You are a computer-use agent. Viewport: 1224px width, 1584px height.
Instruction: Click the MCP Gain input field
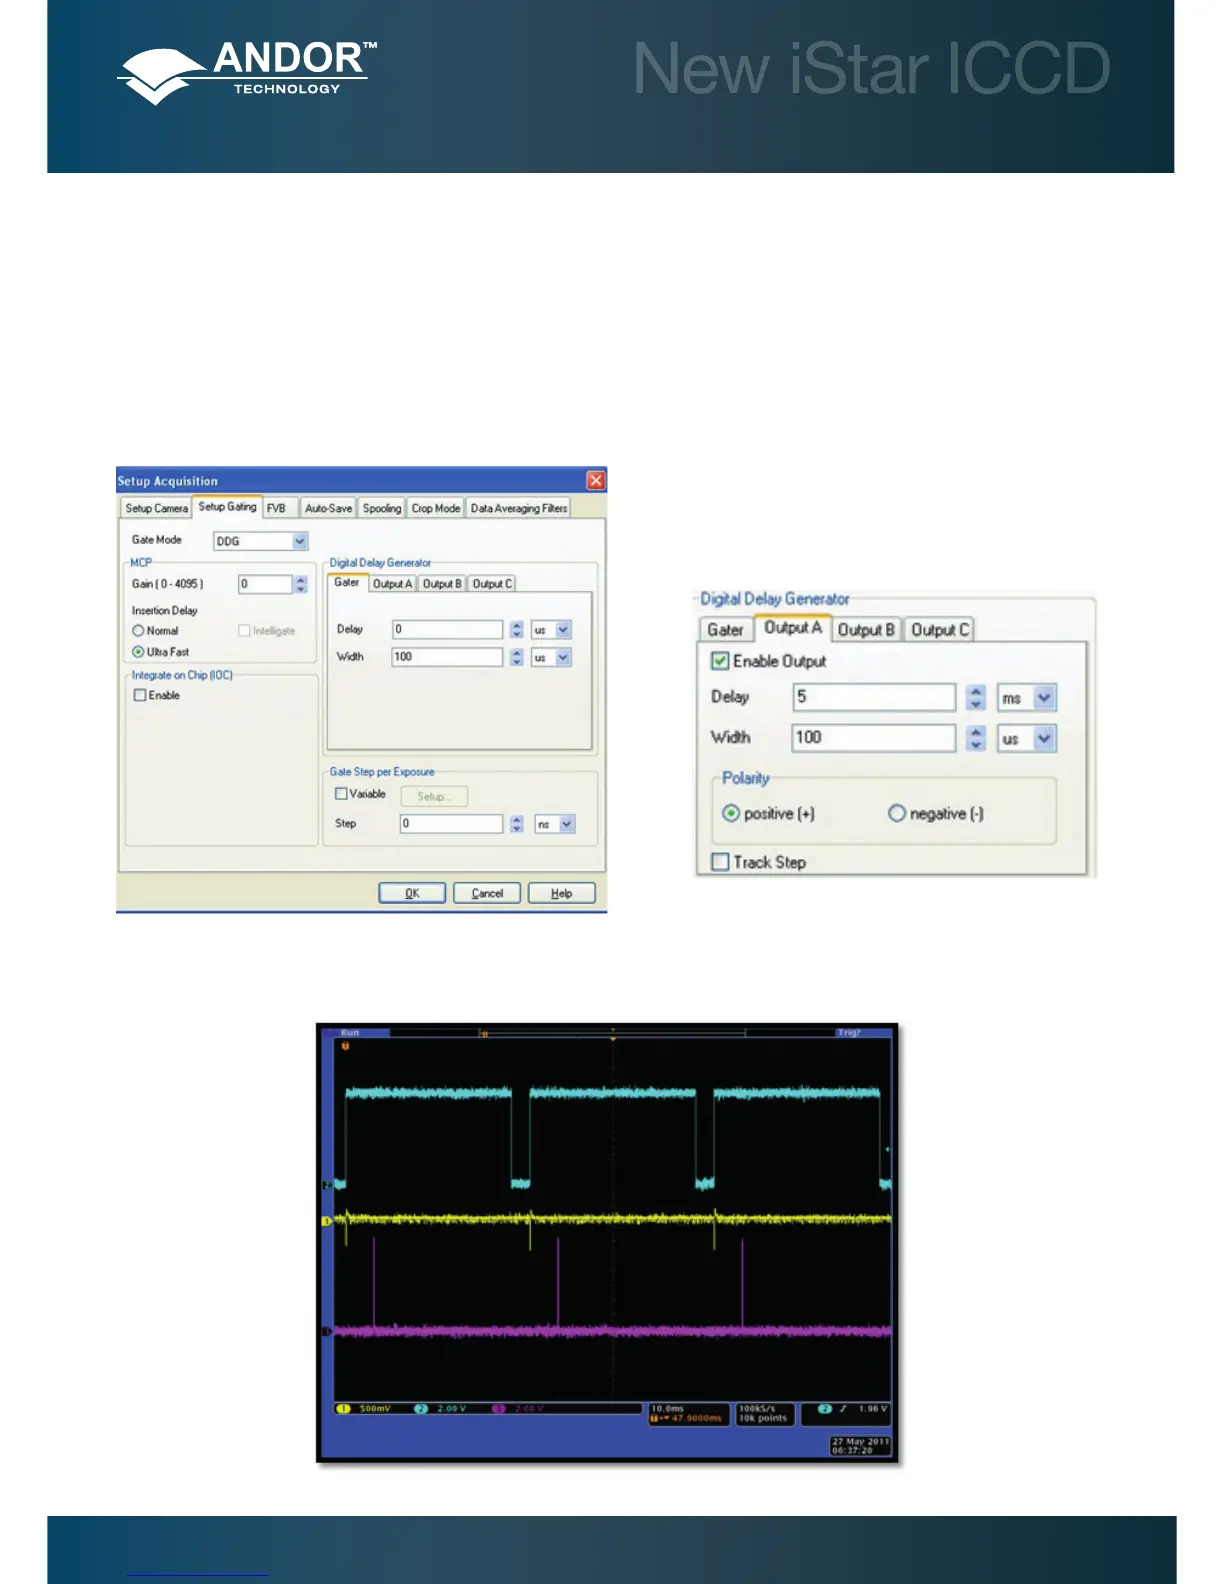point(265,584)
